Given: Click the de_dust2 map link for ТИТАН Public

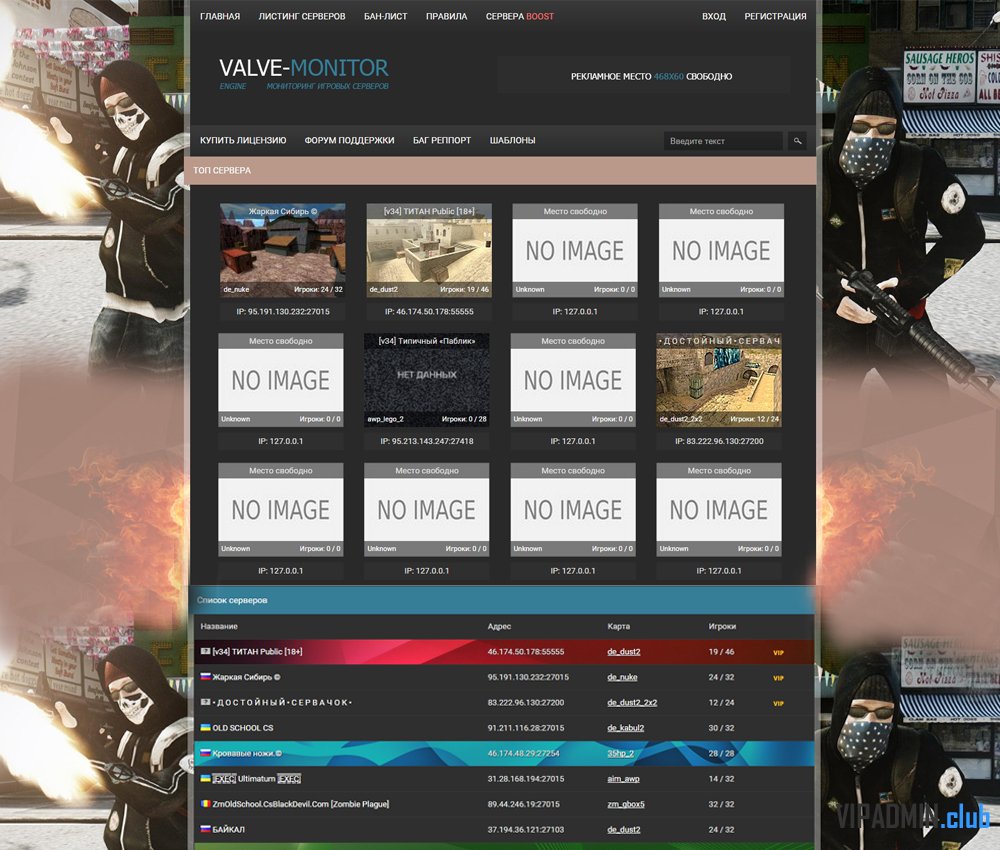Looking at the screenshot, I should pyautogui.click(x=624, y=652).
